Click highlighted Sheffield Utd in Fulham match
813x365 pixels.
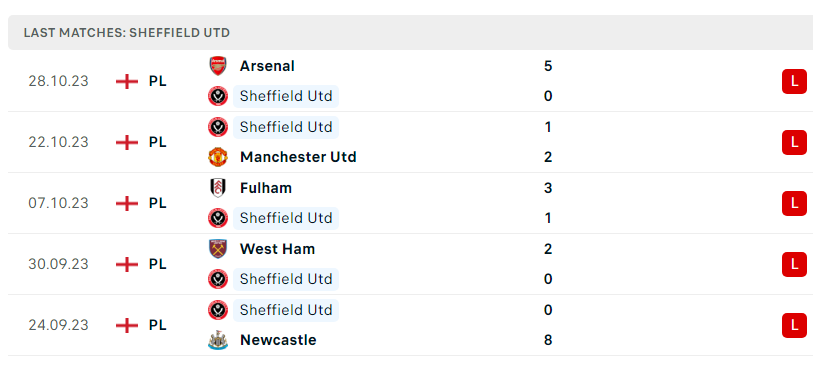pyautogui.click(x=286, y=218)
